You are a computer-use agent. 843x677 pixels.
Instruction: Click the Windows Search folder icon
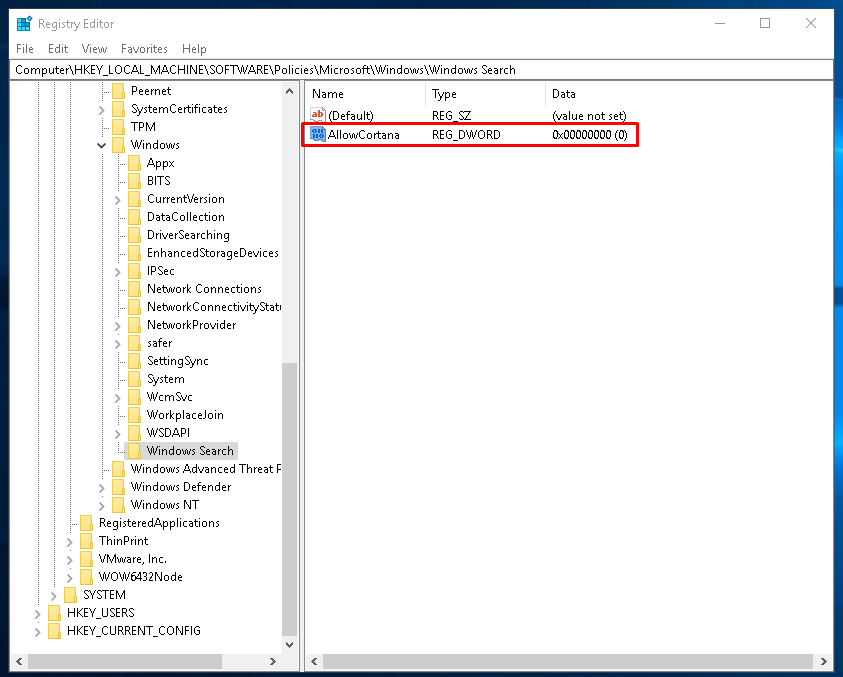[134, 451]
